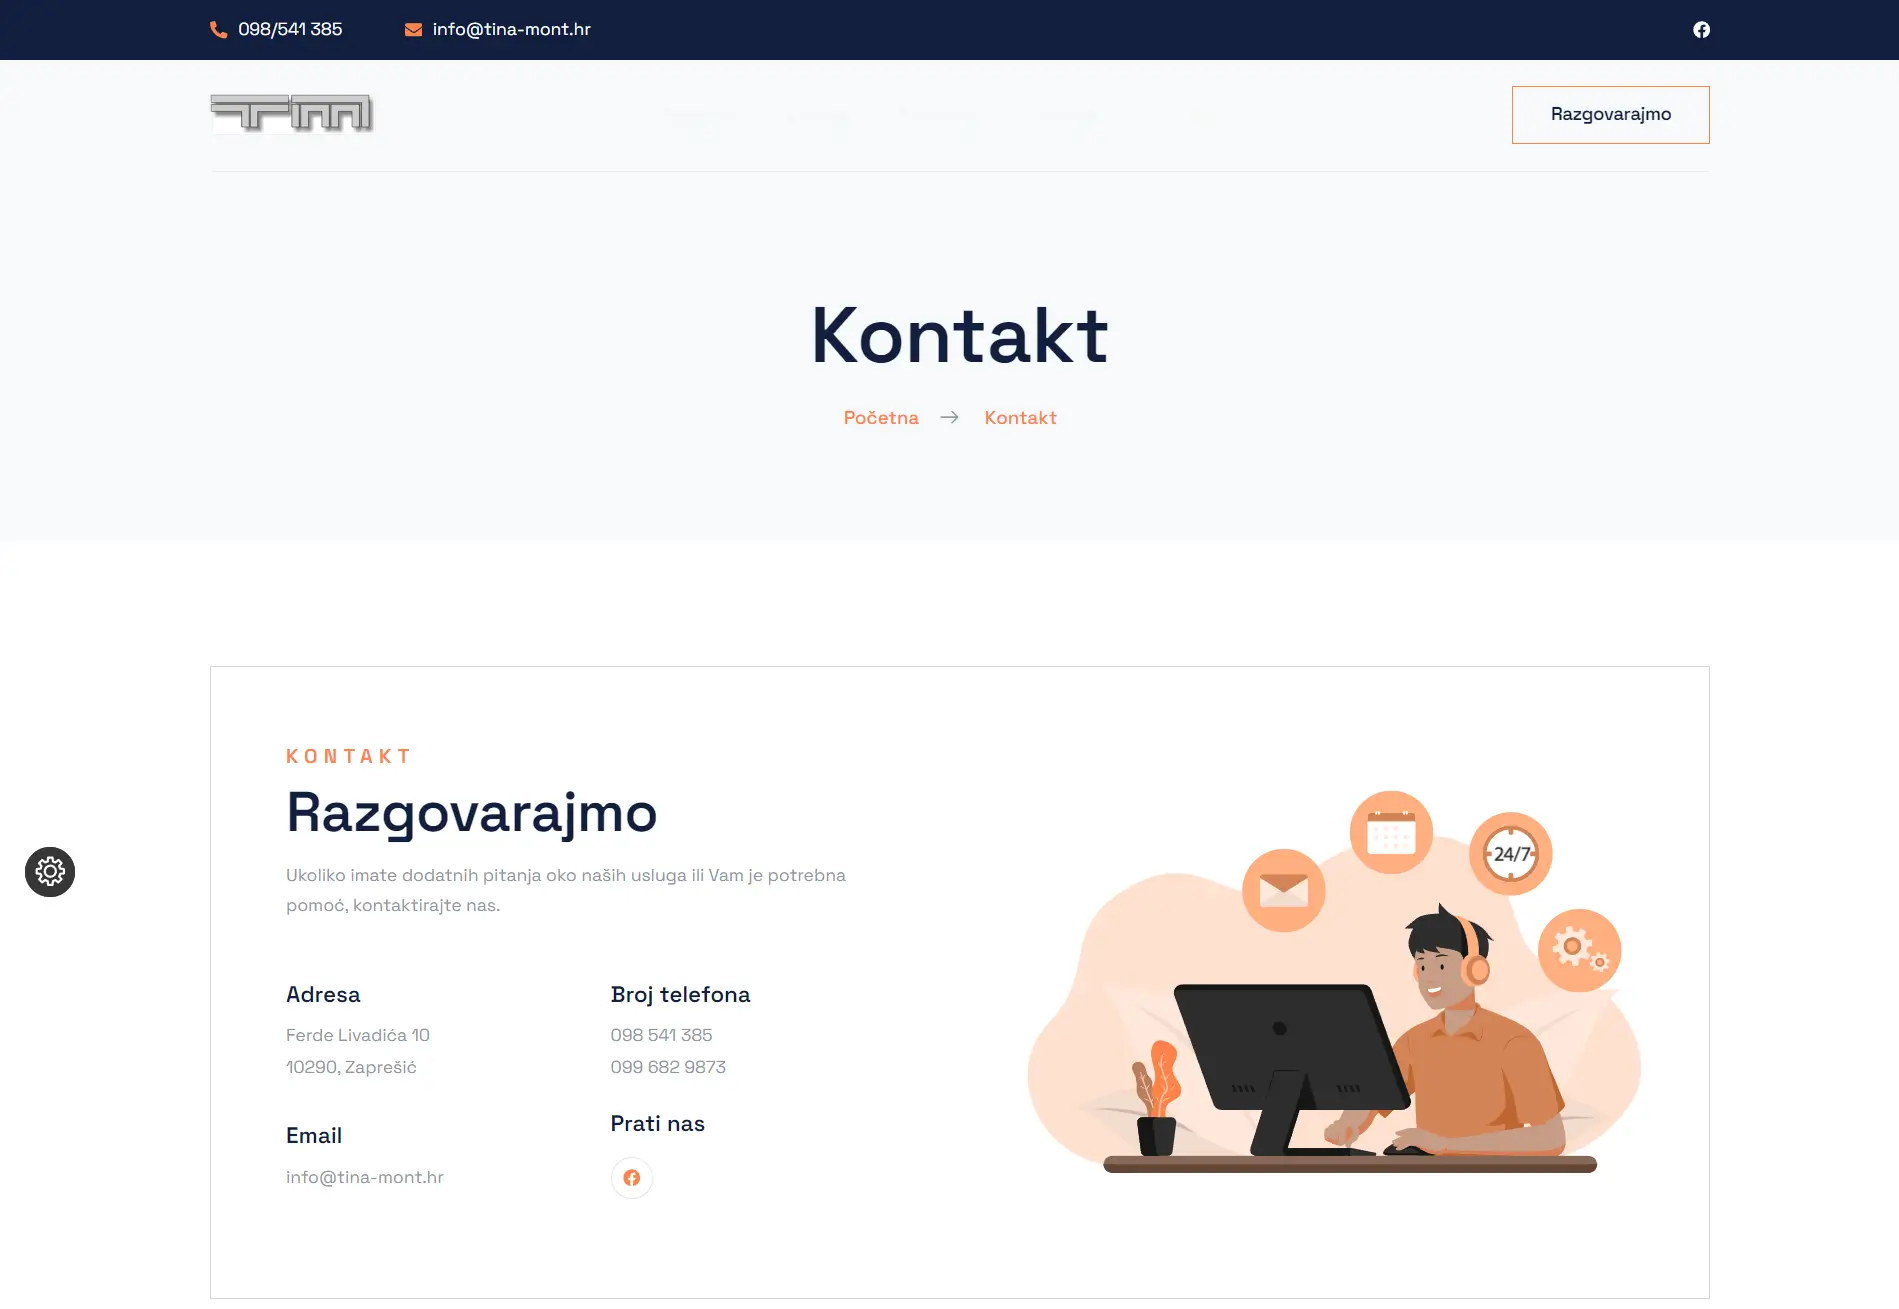Click the envelope icon in the top bar

coord(413,30)
